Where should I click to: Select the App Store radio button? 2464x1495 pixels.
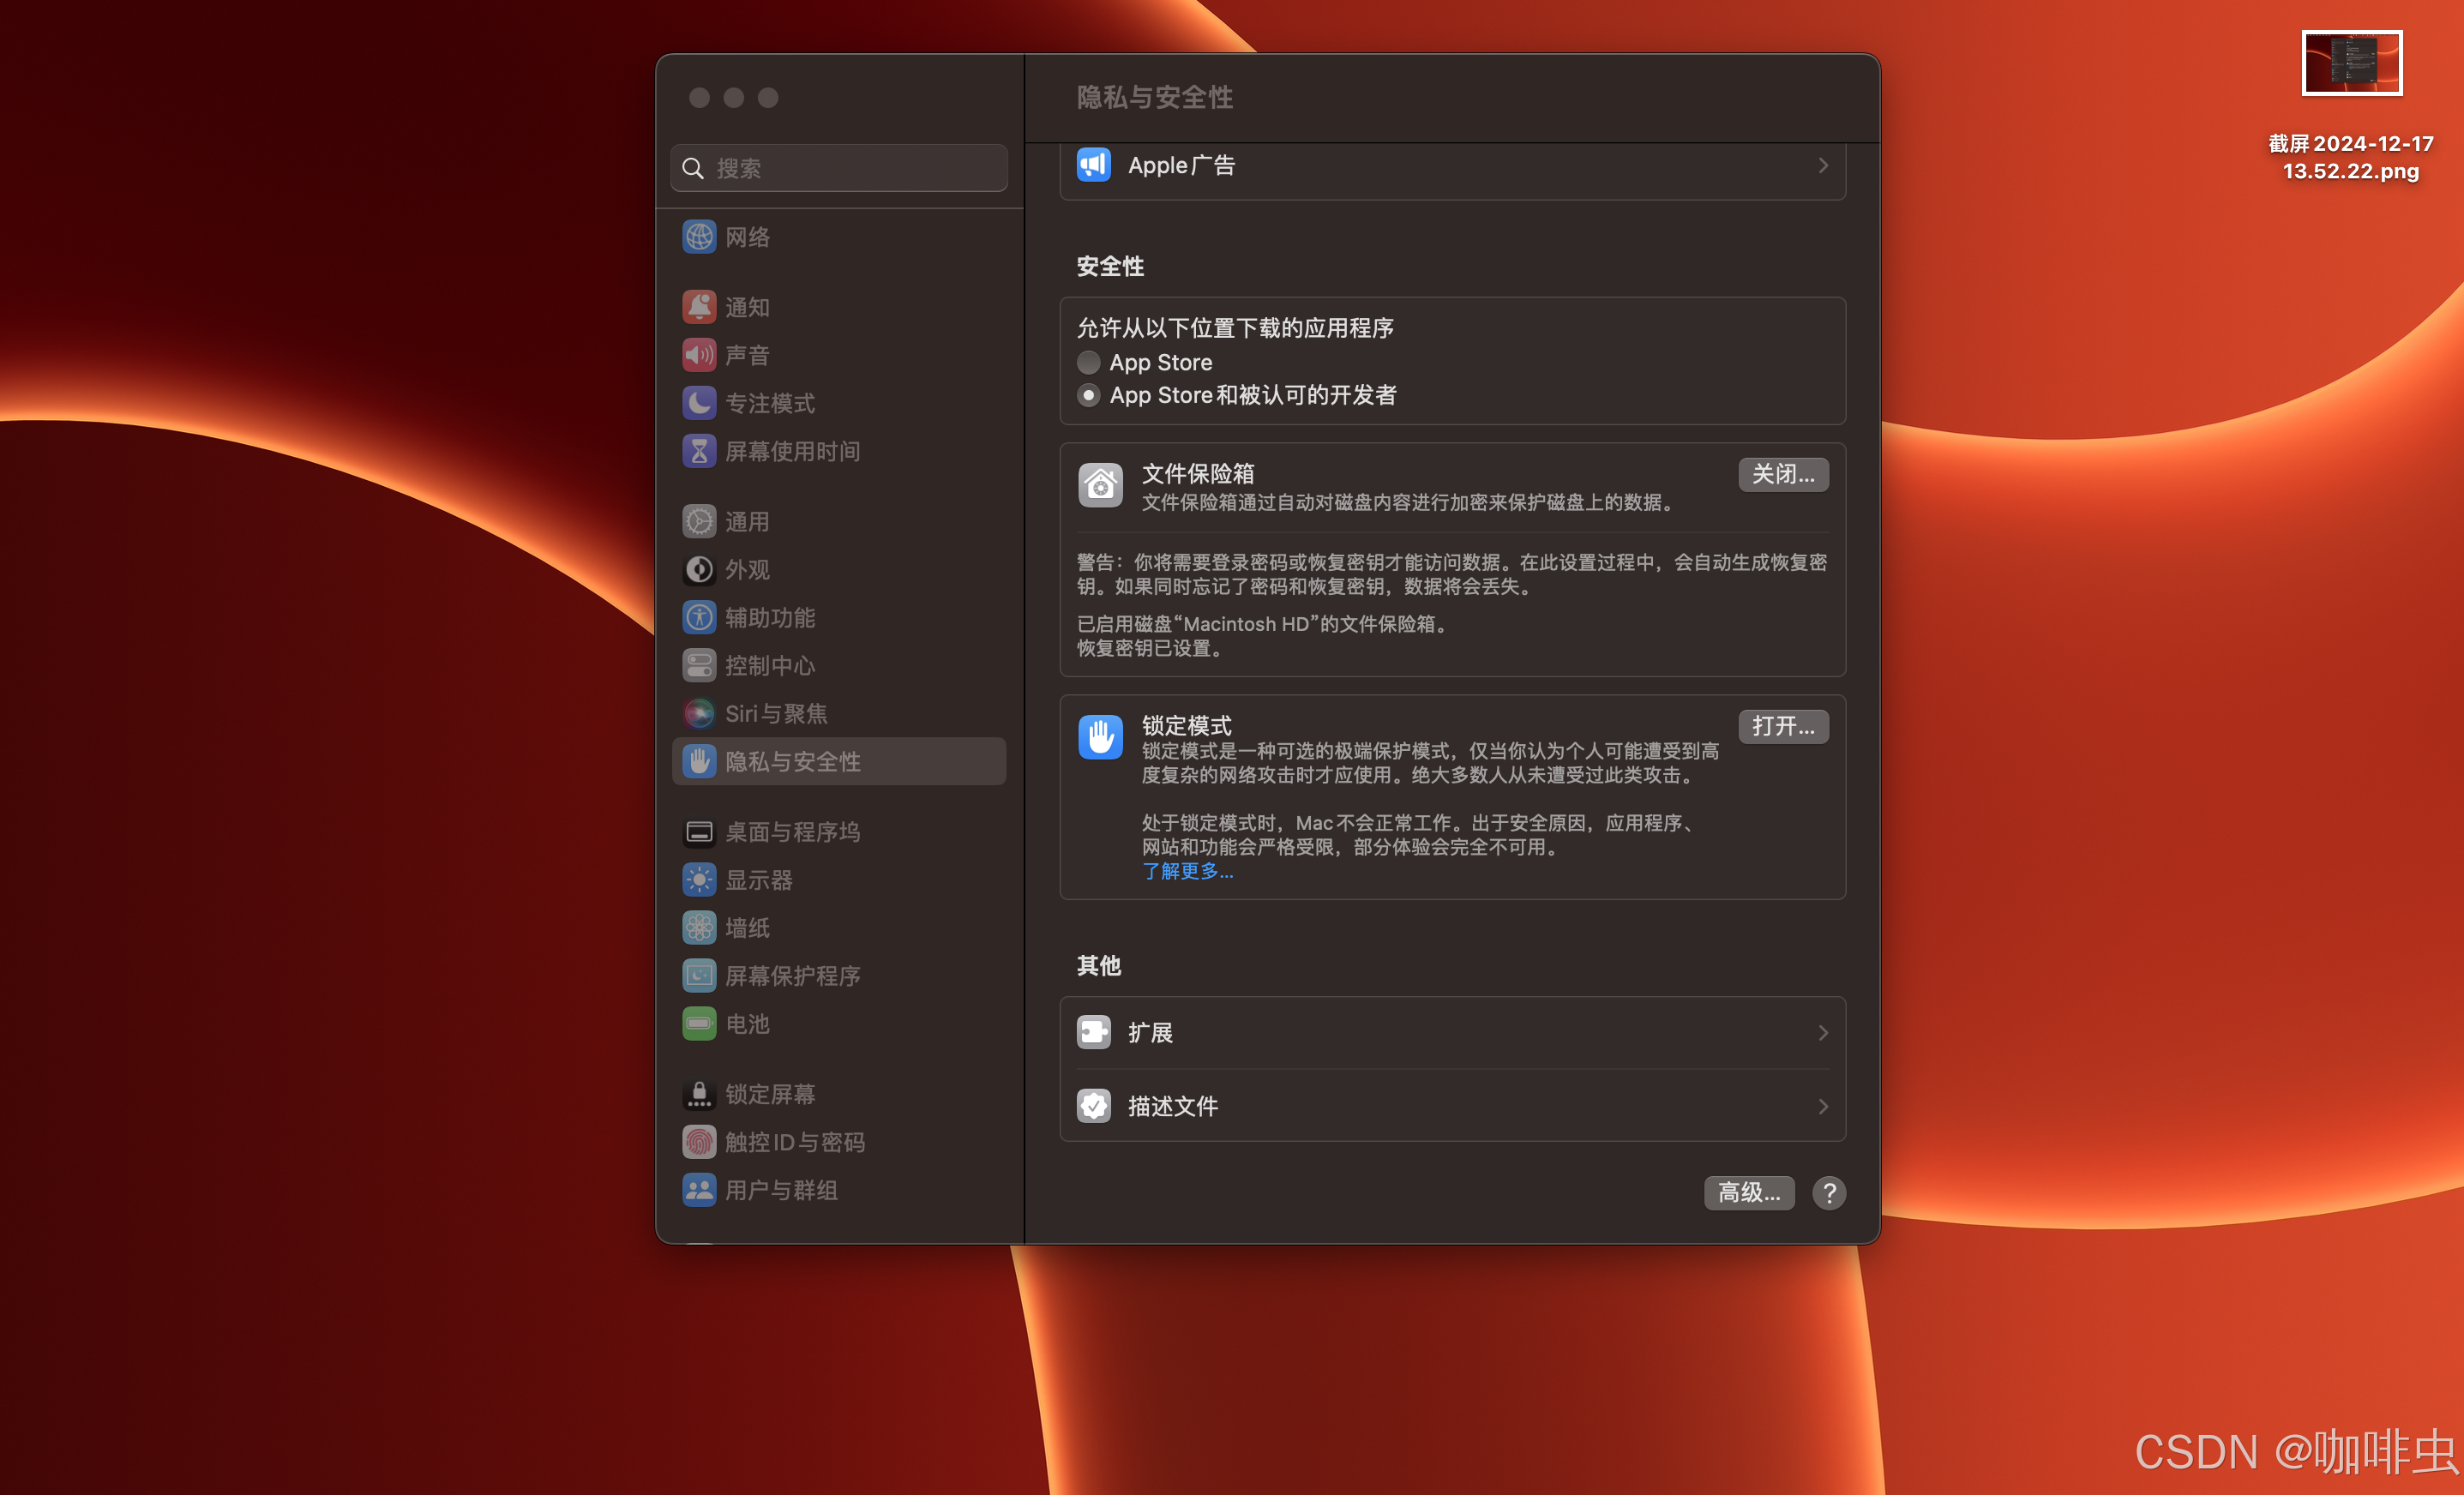click(1088, 362)
